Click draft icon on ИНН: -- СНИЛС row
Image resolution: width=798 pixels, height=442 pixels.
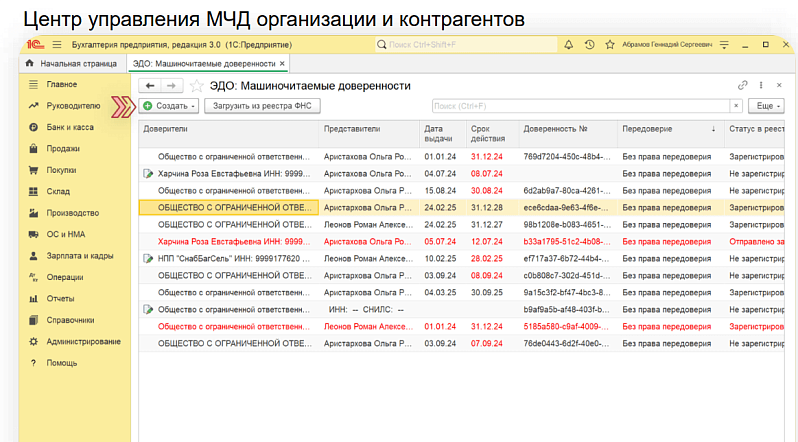click(x=148, y=310)
